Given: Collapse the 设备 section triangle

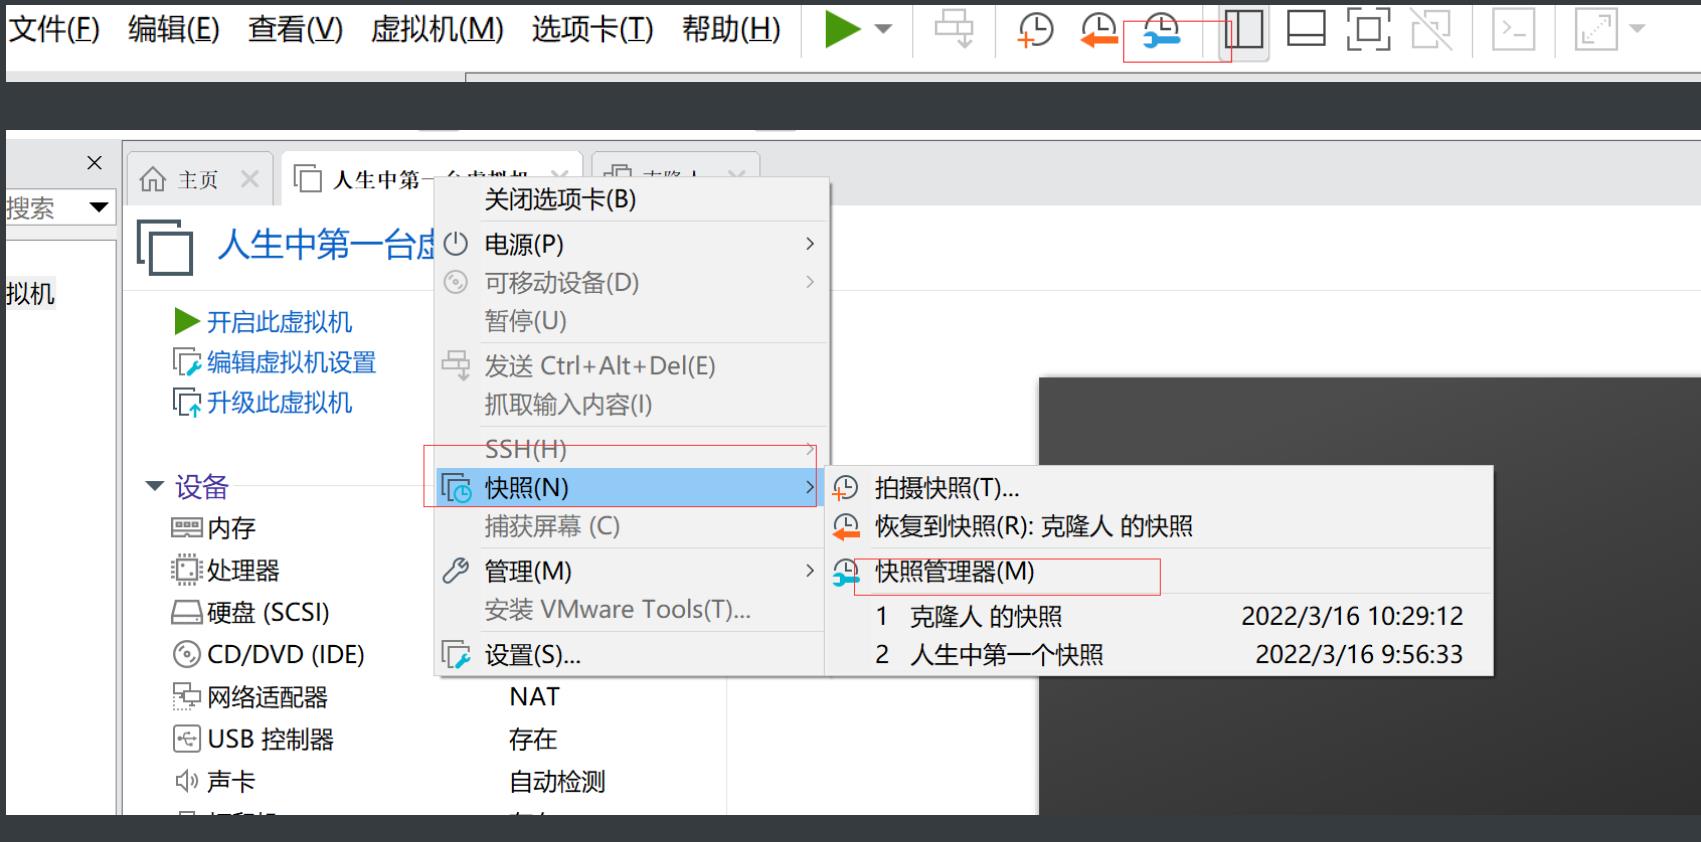Looking at the screenshot, I should pos(154,486).
